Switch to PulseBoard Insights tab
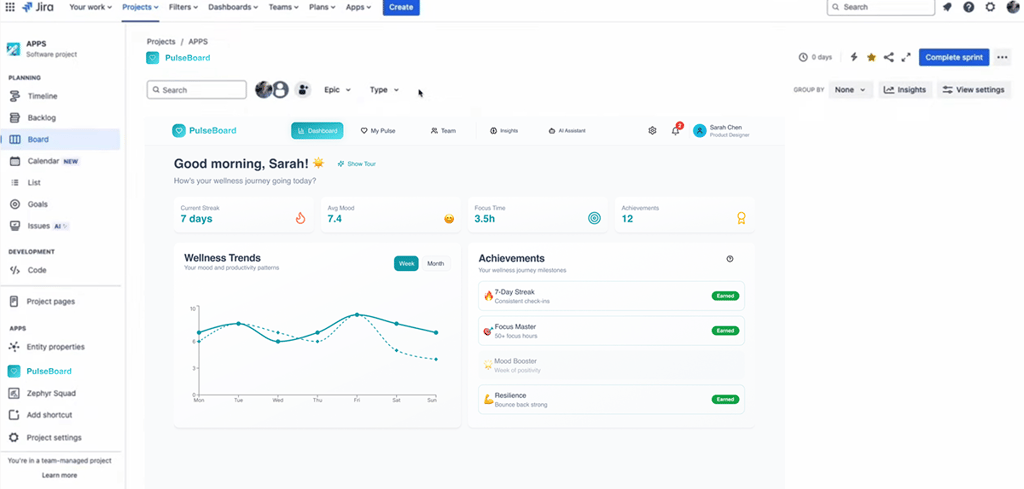The width and height of the screenshot is (1024, 489). (x=504, y=131)
